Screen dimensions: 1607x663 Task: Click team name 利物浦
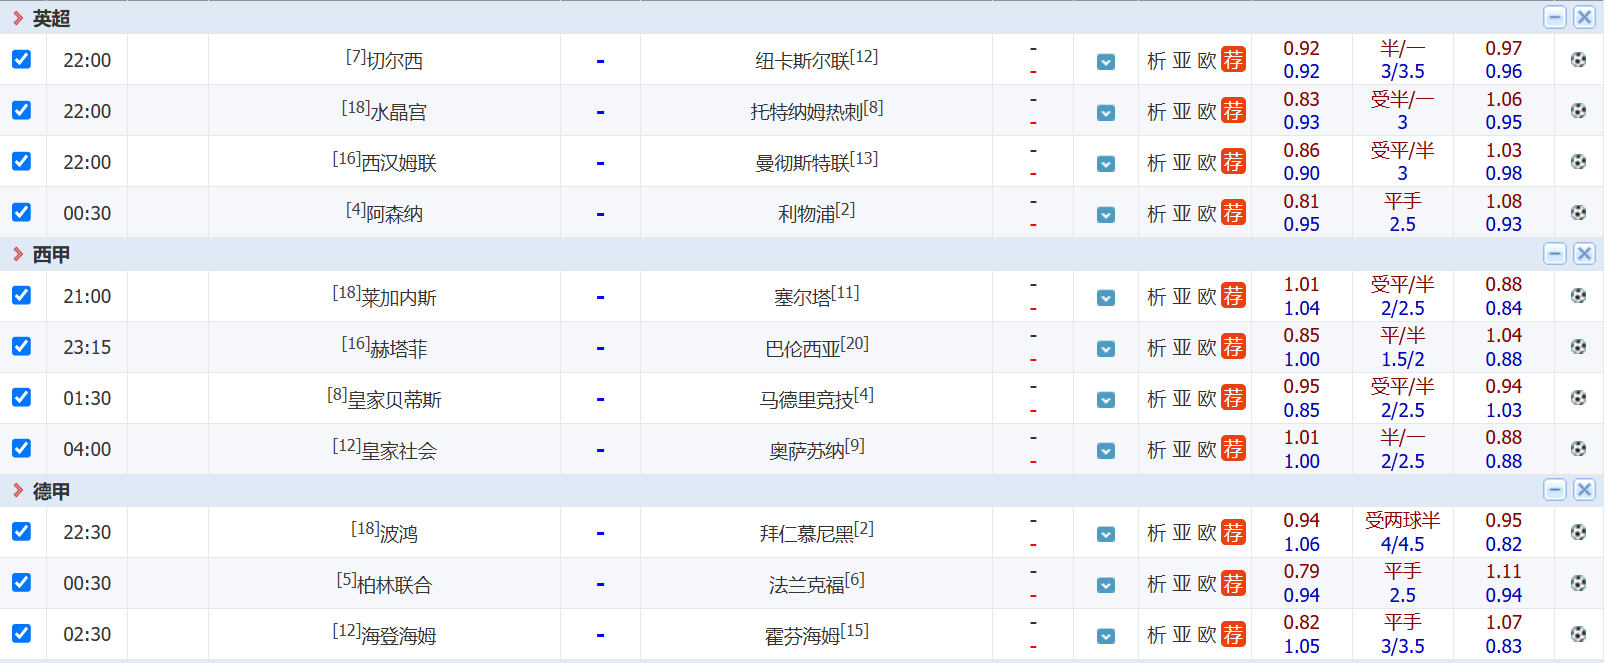807,214
